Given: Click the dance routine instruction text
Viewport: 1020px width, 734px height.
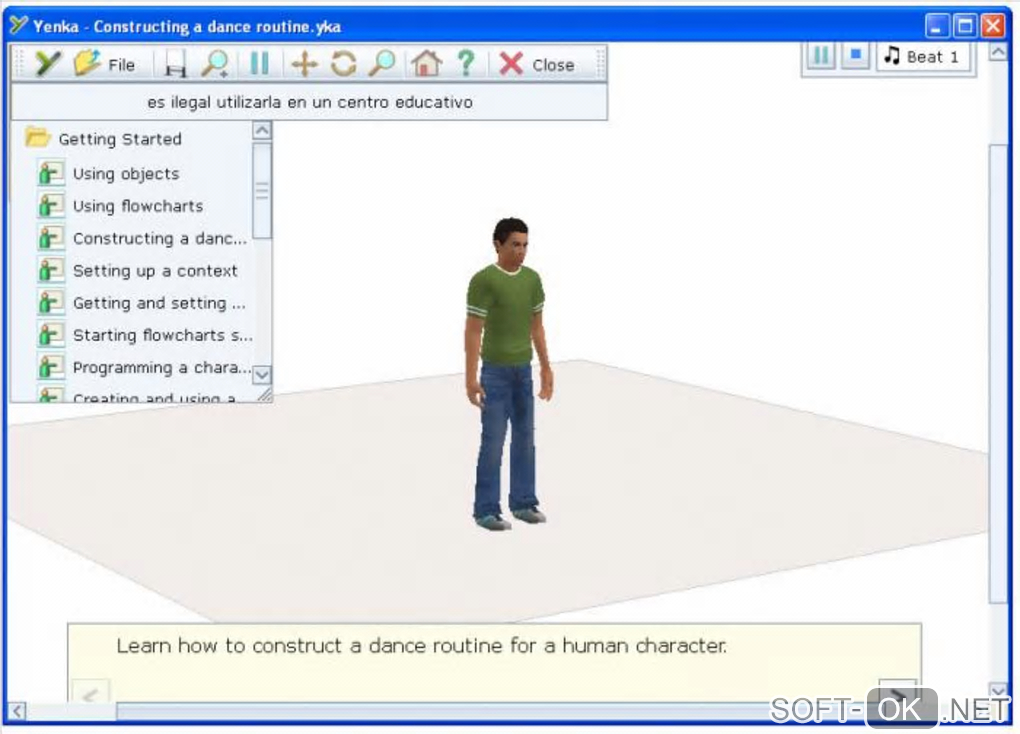Looking at the screenshot, I should [422, 646].
